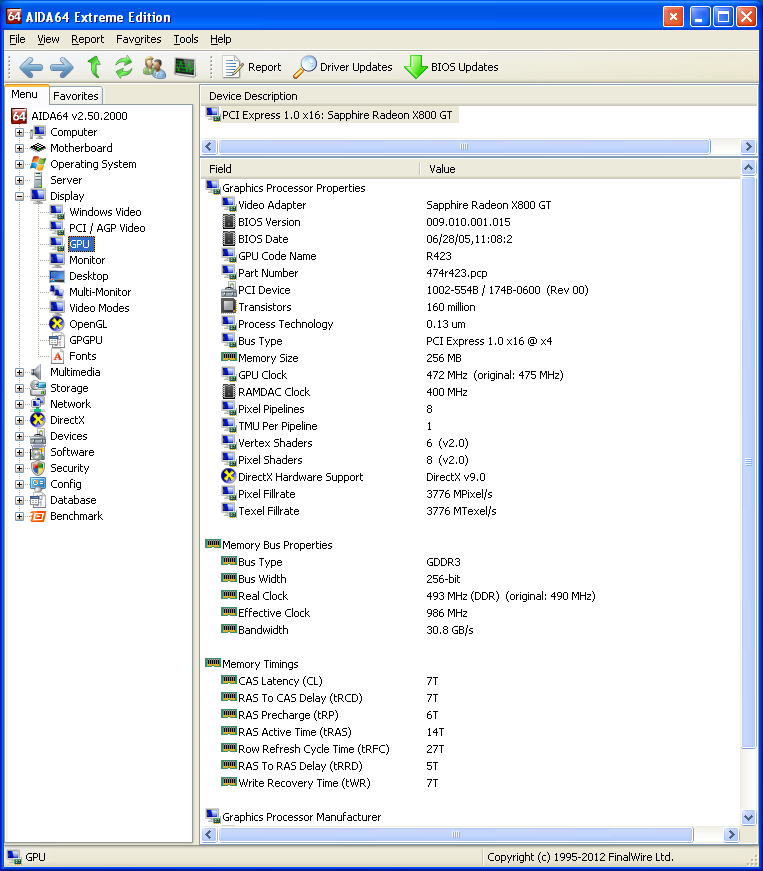Go forward with the blue right arrow
The height and width of the screenshot is (871, 763).
pyautogui.click(x=62, y=67)
